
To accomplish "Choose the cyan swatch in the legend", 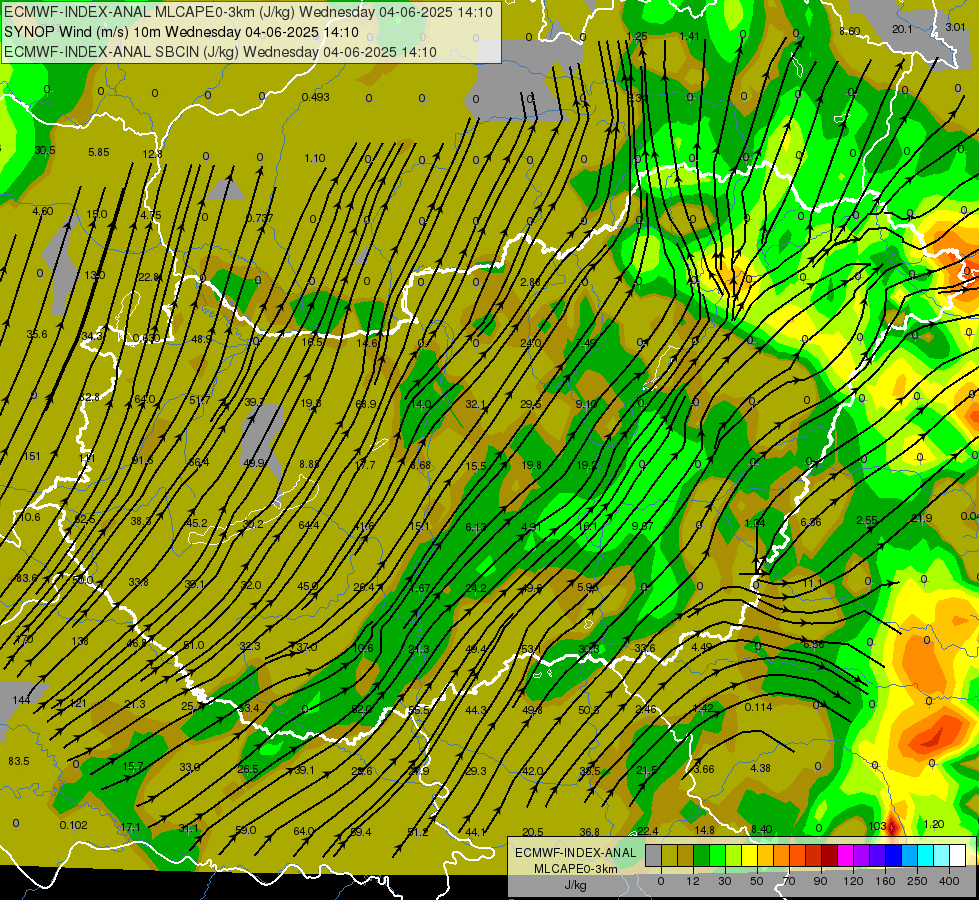I will pyautogui.click(x=925, y=855).
